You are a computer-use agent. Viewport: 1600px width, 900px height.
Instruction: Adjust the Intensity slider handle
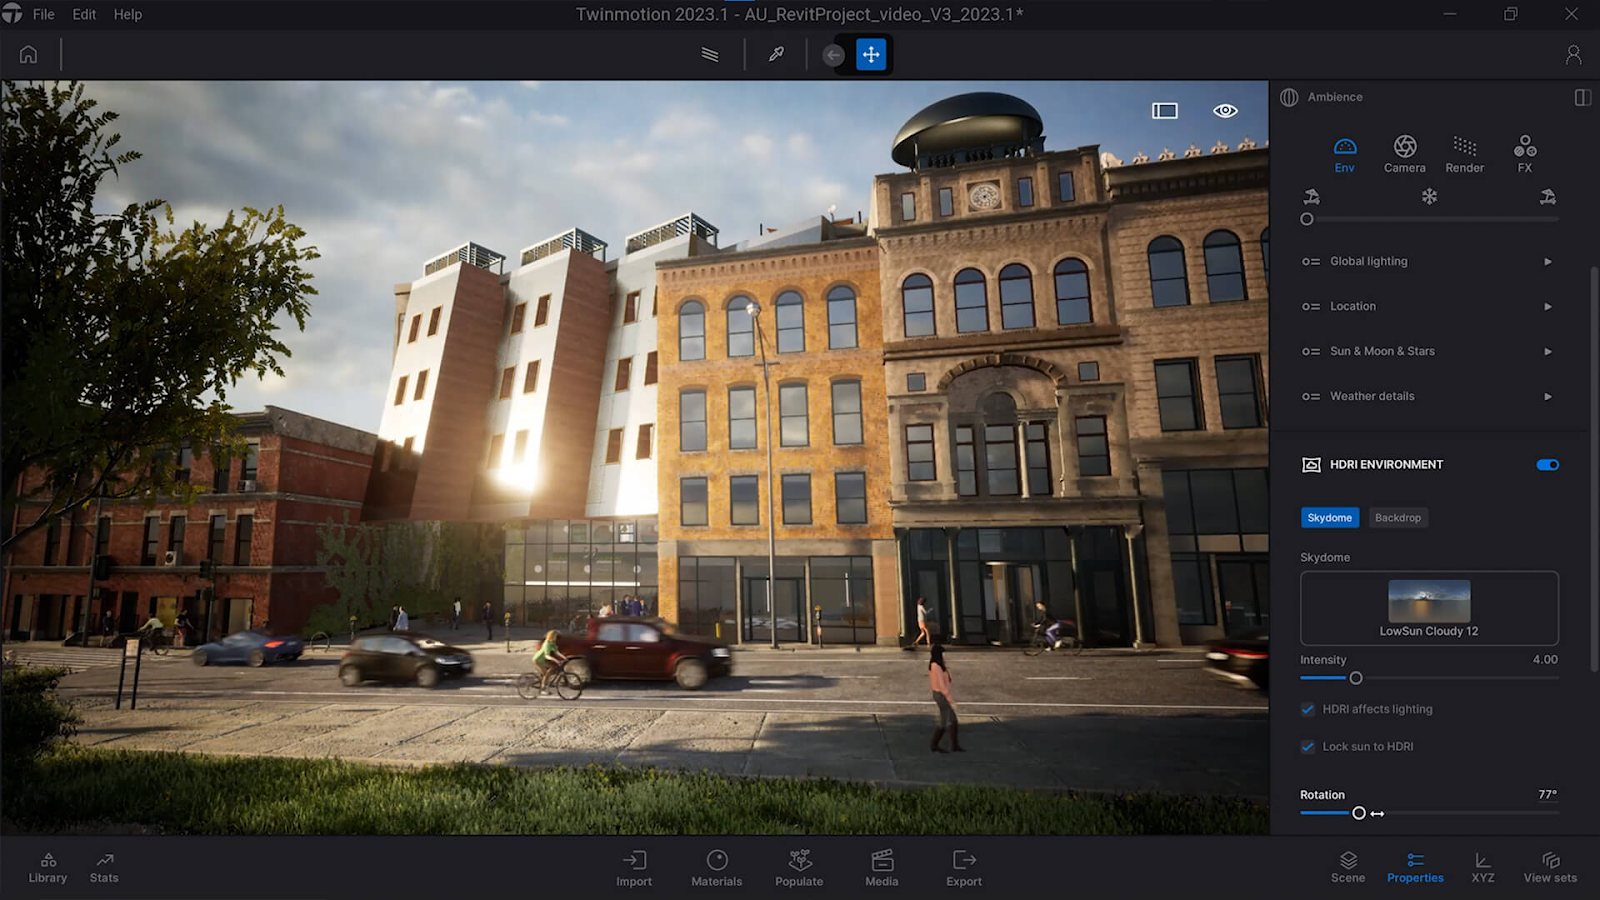(1356, 678)
